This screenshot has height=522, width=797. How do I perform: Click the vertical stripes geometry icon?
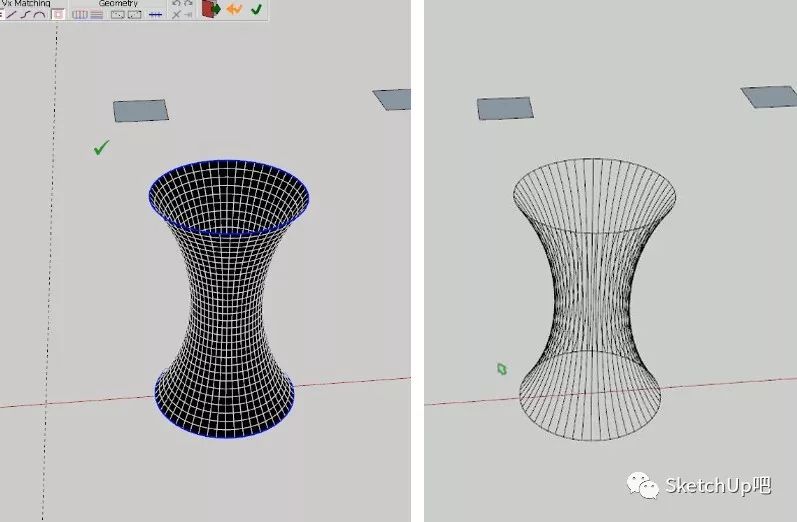tap(80, 15)
